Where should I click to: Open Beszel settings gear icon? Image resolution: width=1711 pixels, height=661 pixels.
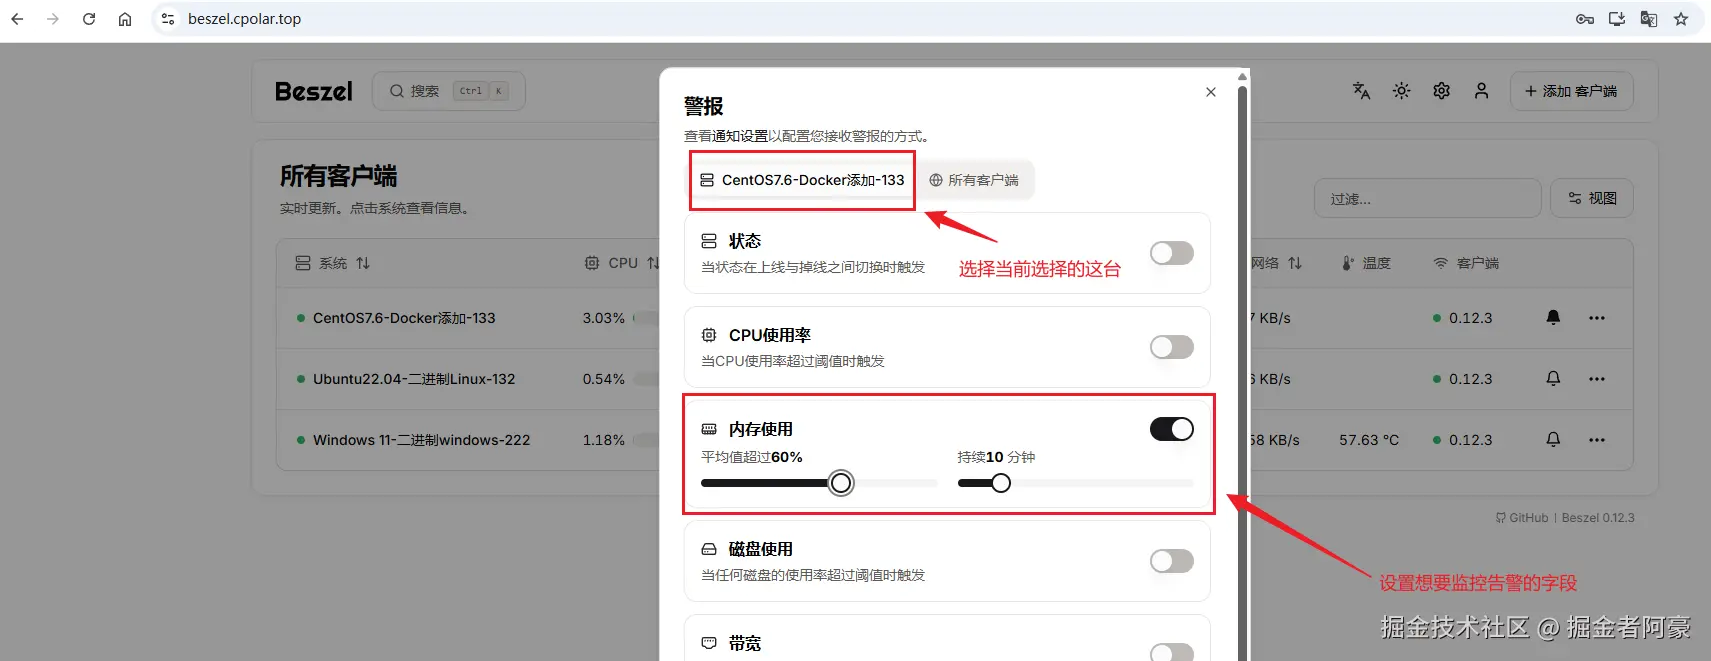(1441, 91)
